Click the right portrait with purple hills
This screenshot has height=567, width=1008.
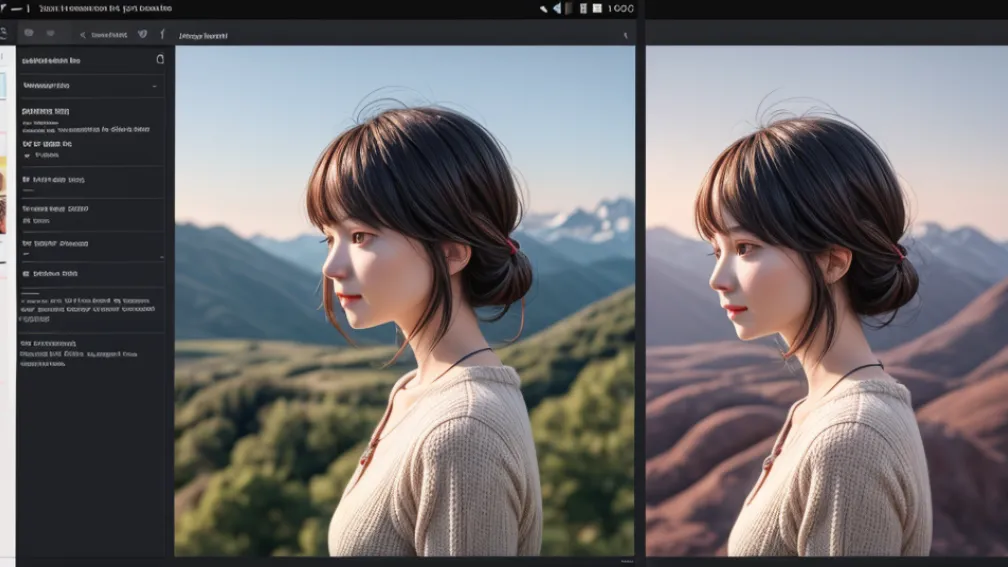[827, 300]
